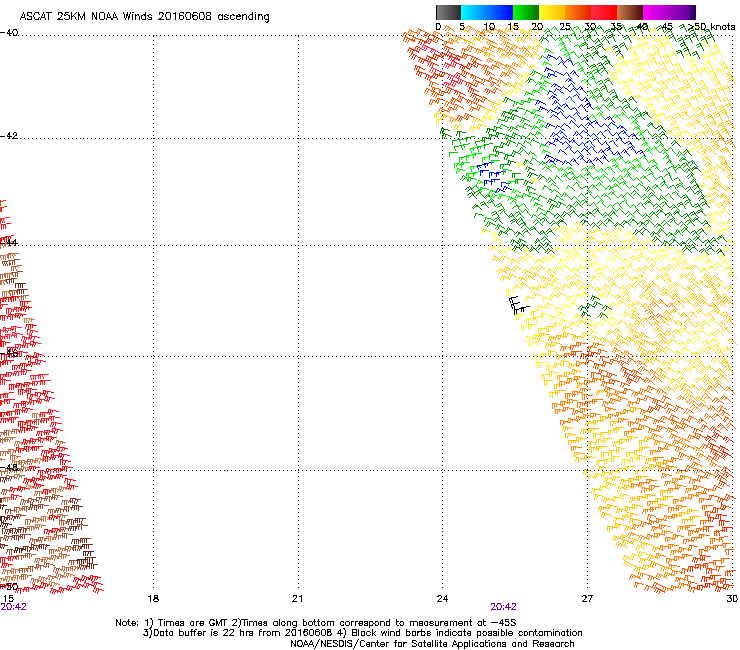
Task: Select the dark purple 45-50 knots legend segment
Action: [682, 12]
